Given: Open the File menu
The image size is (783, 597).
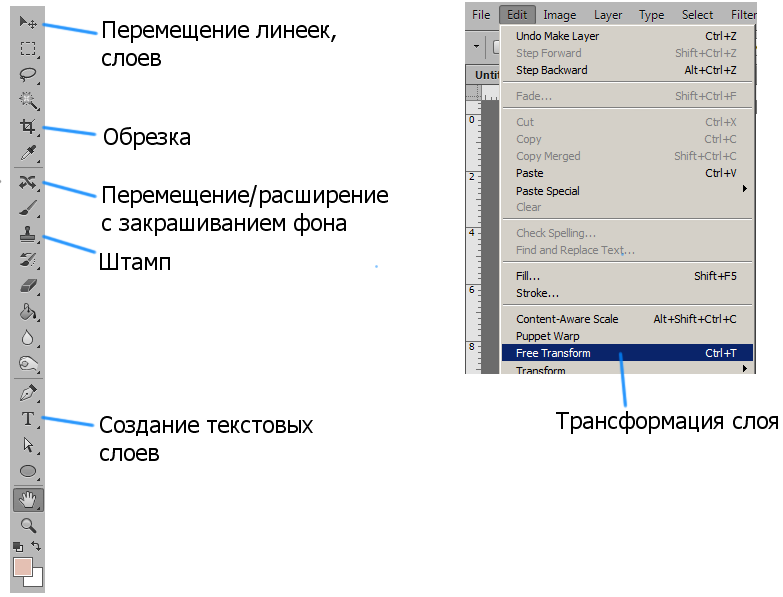Looking at the screenshot, I should (x=481, y=15).
